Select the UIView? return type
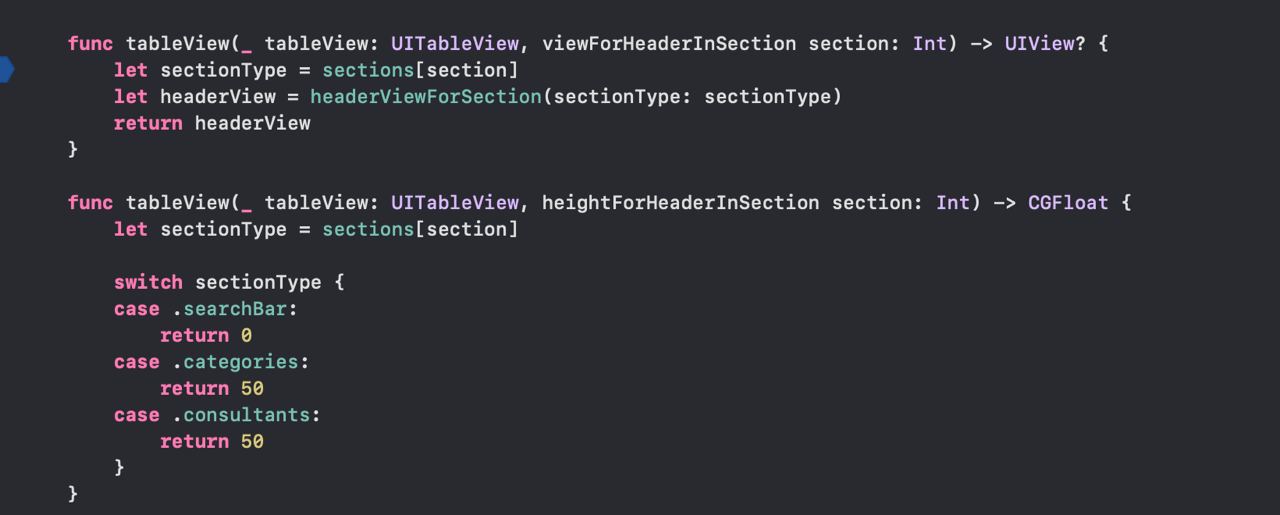The width and height of the screenshot is (1280, 515). tap(1044, 44)
